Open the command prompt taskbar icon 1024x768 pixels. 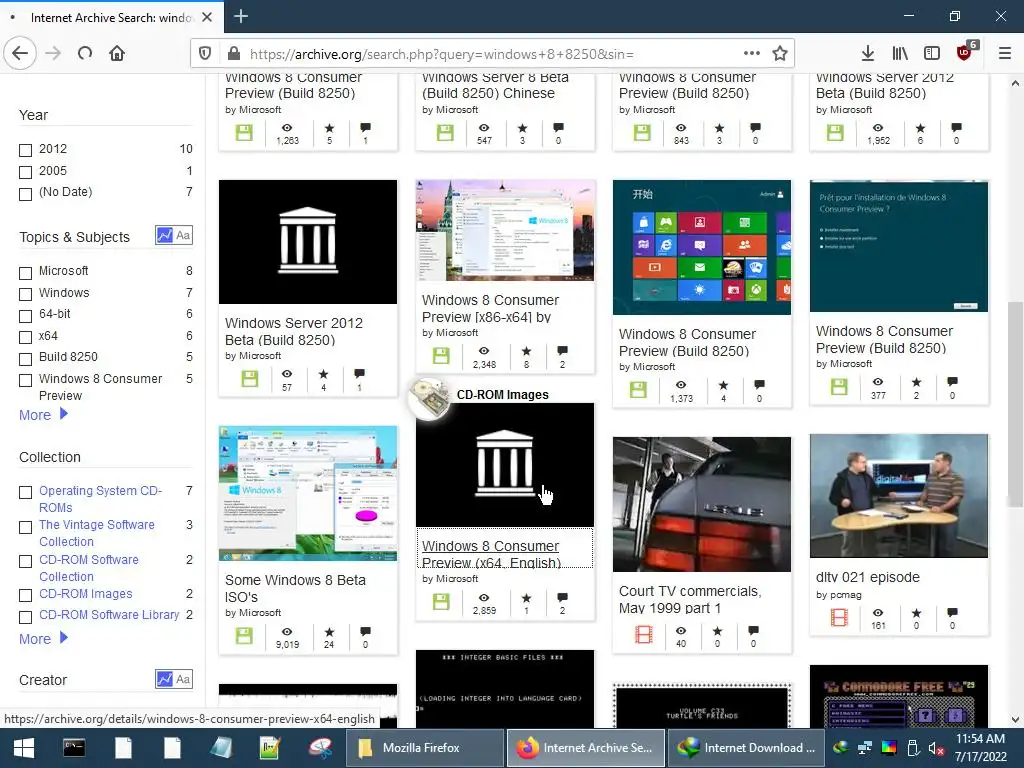coord(73,748)
